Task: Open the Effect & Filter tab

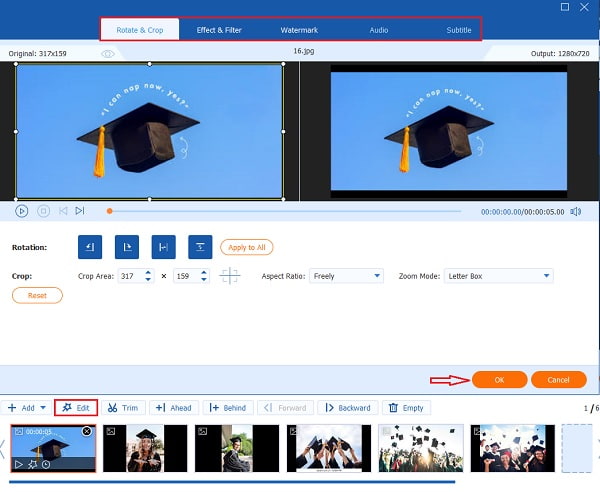Action: pos(219,30)
